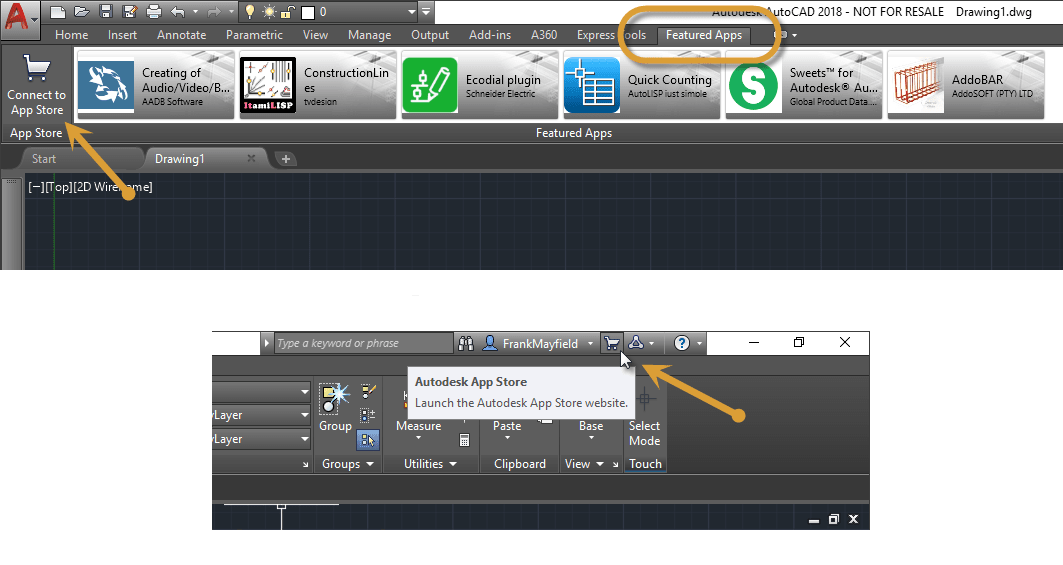Switch to the Drawing1 file tab
The width and height of the screenshot is (1063, 565).
tap(180, 159)
